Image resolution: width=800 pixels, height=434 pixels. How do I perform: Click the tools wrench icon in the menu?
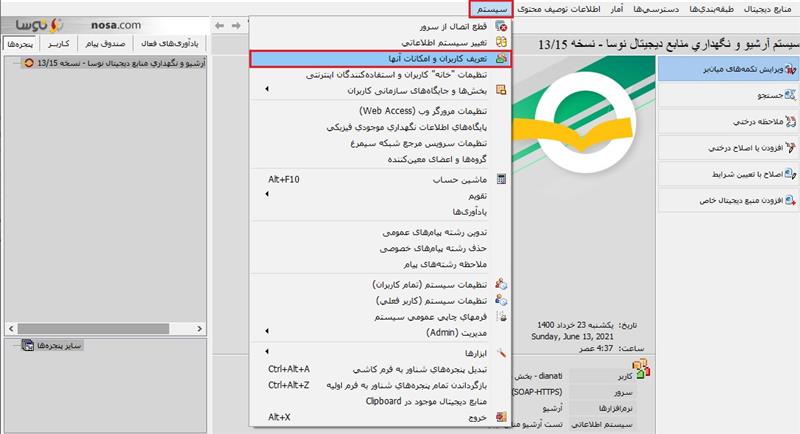[x=501, y=353]
